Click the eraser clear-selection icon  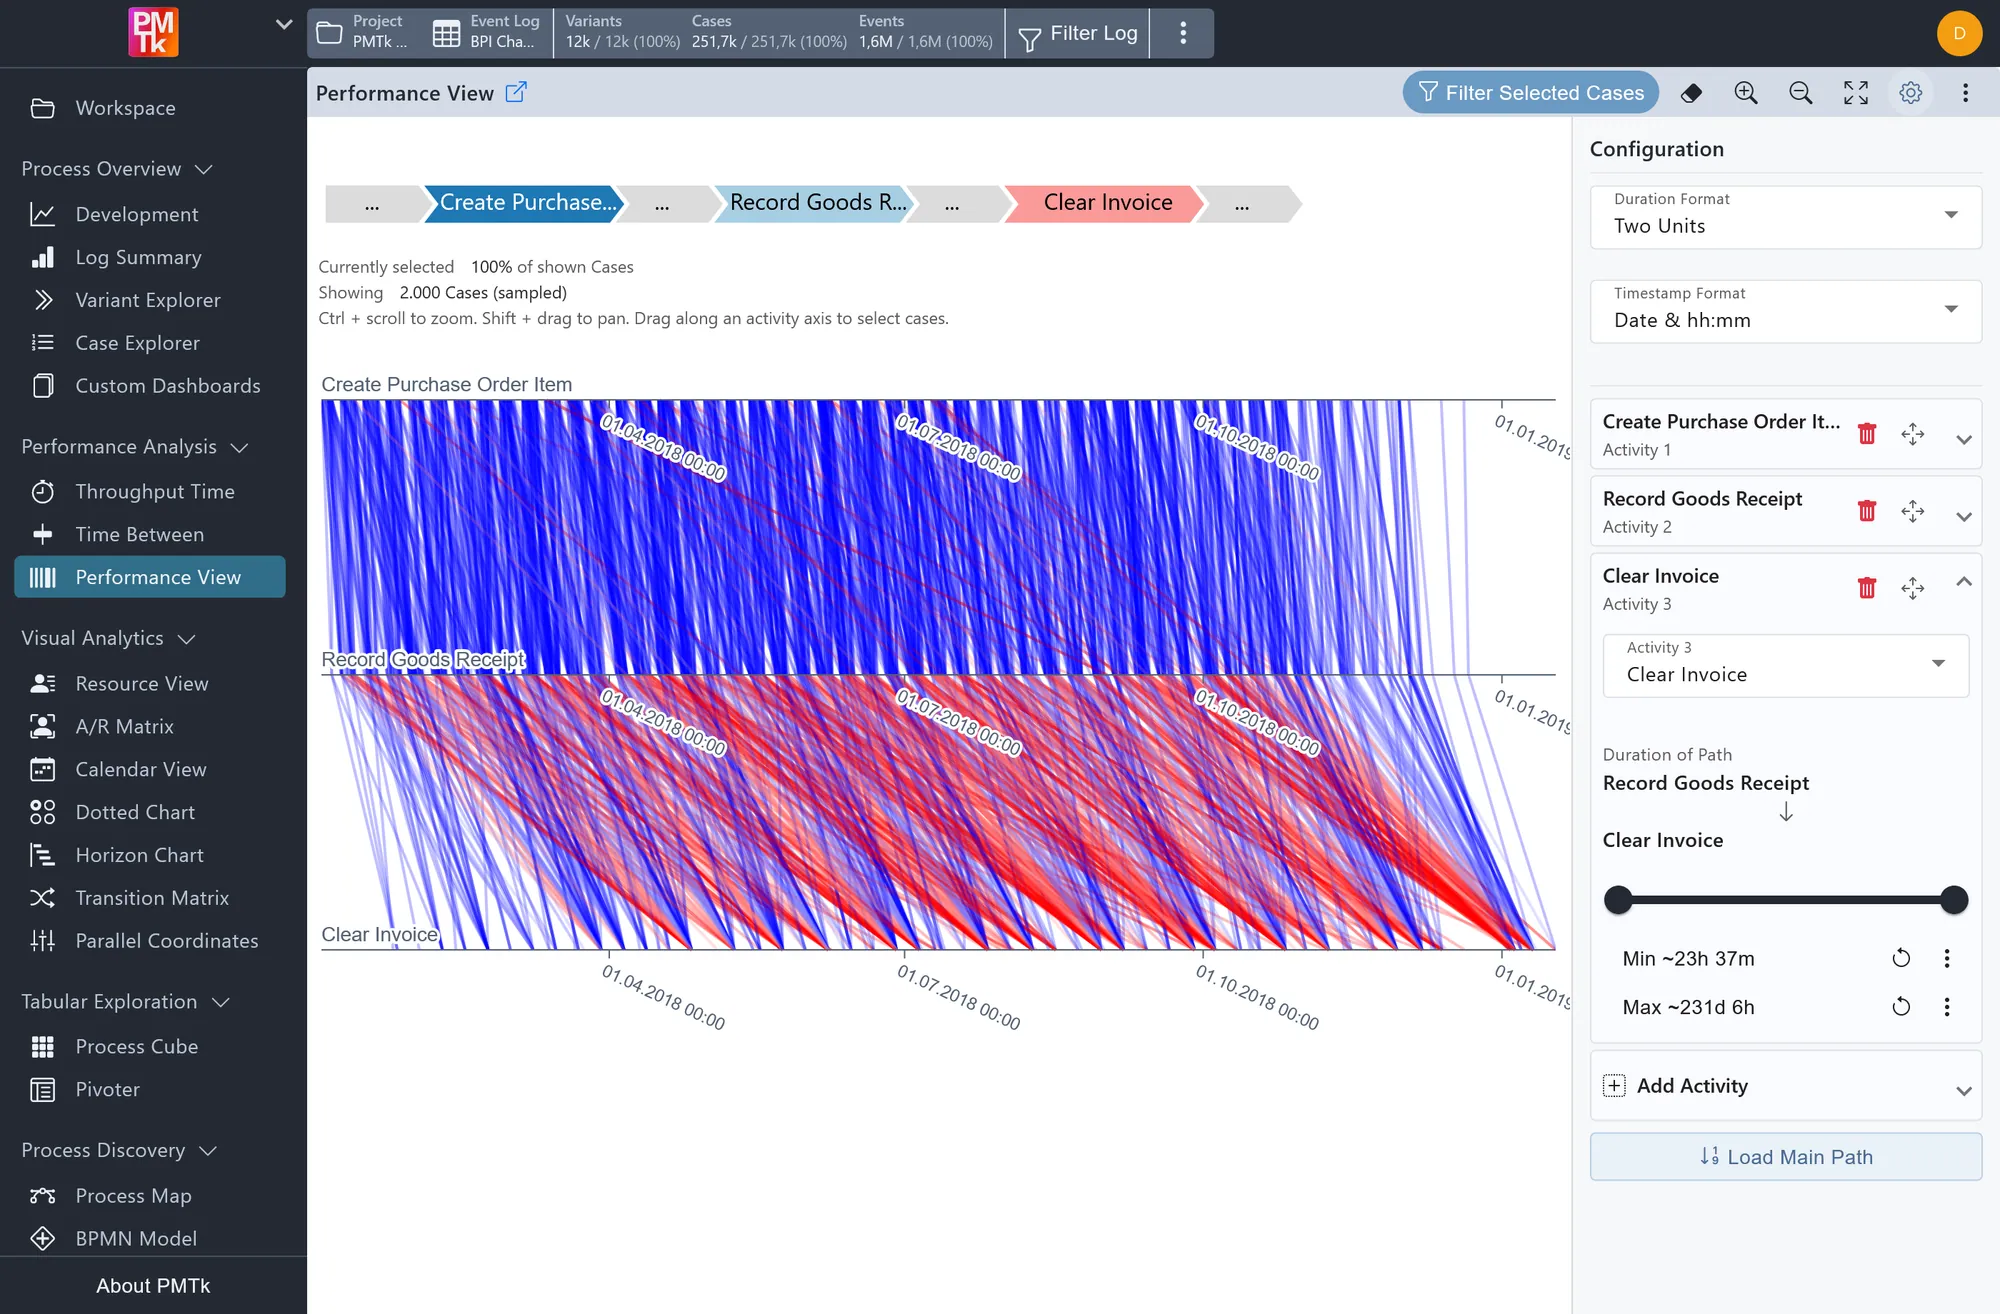point(1691,93)
